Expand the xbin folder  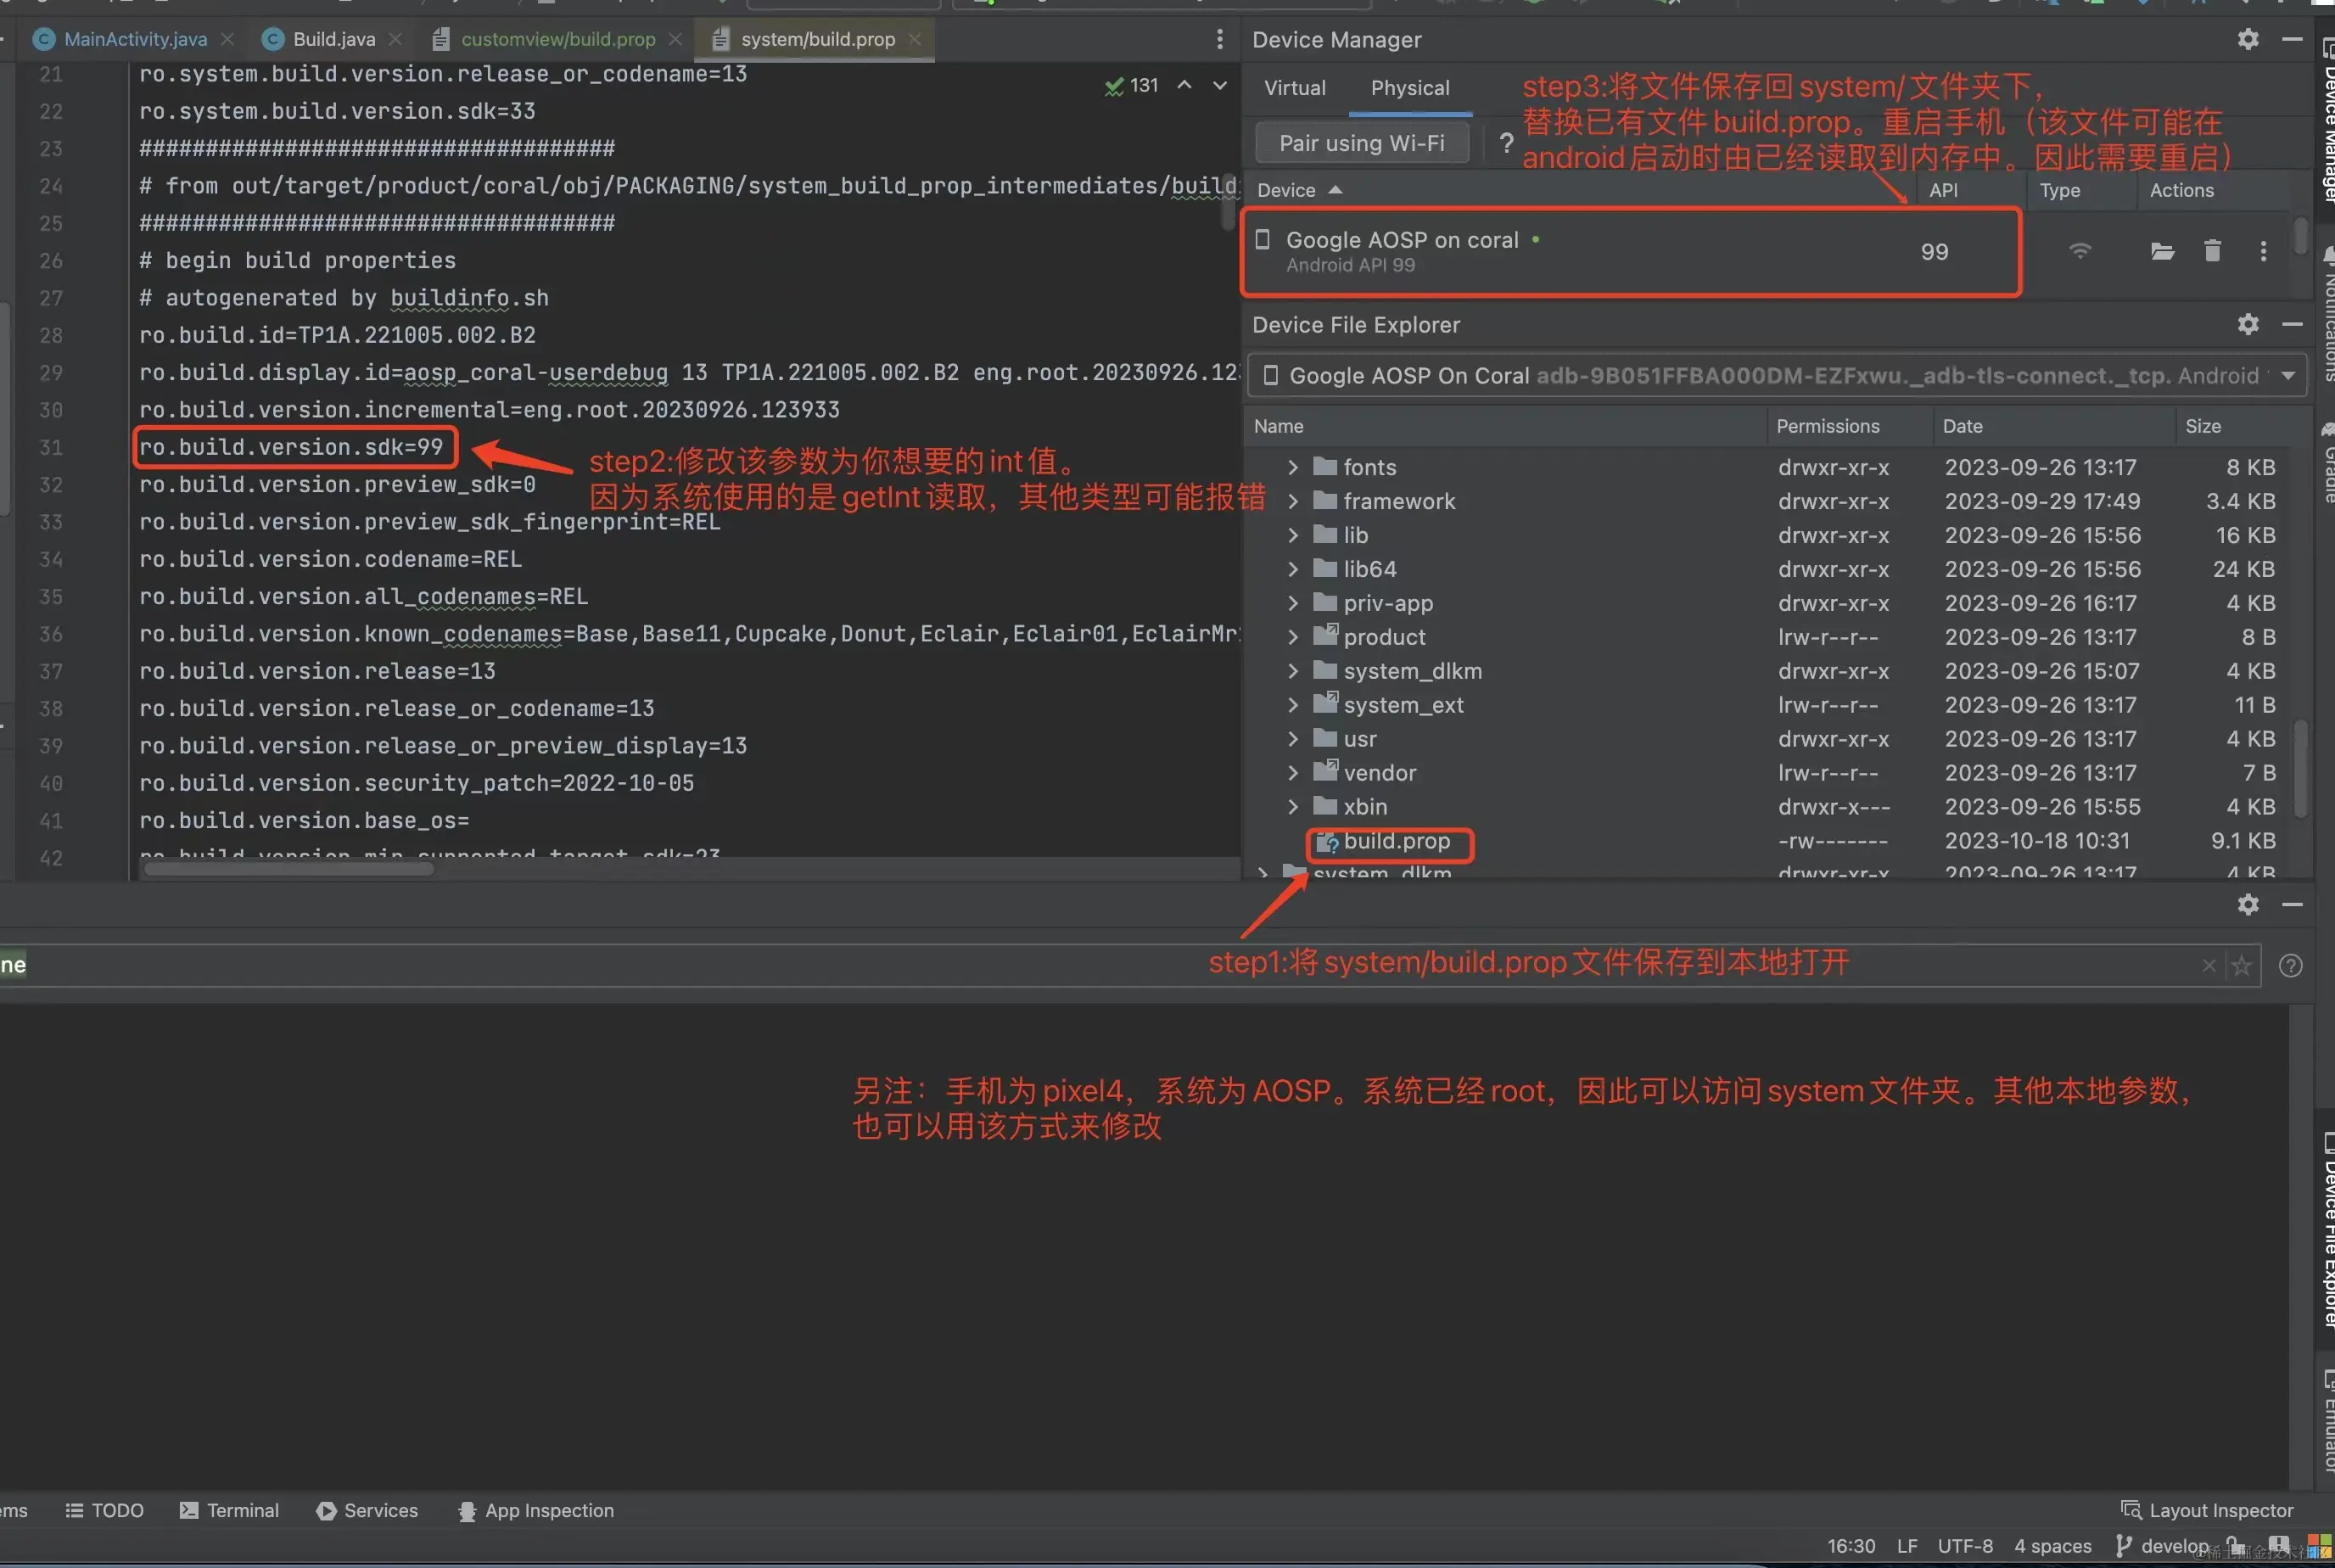(1292, 806)
